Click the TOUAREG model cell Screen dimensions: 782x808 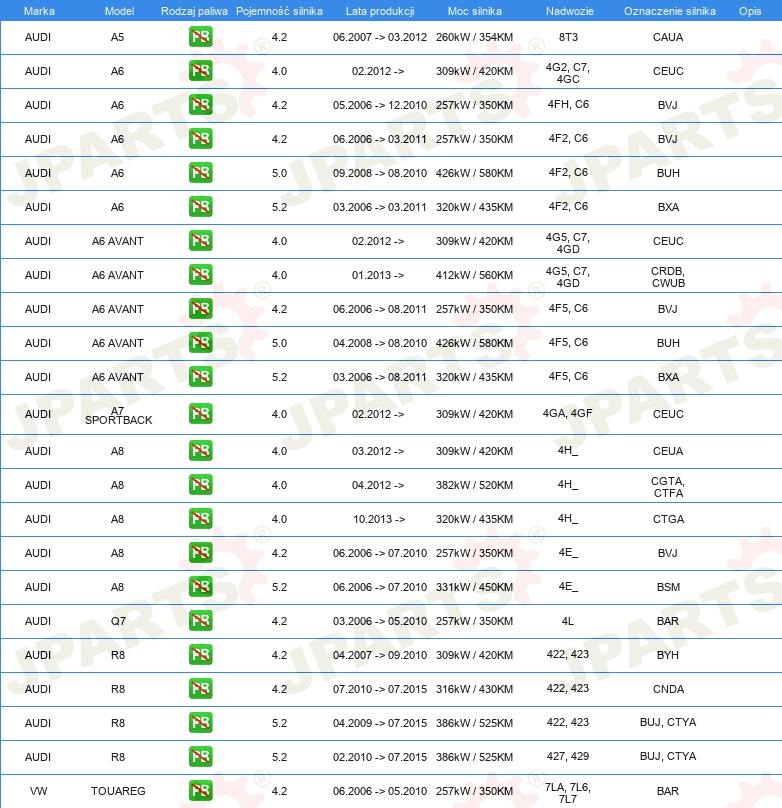118,791
